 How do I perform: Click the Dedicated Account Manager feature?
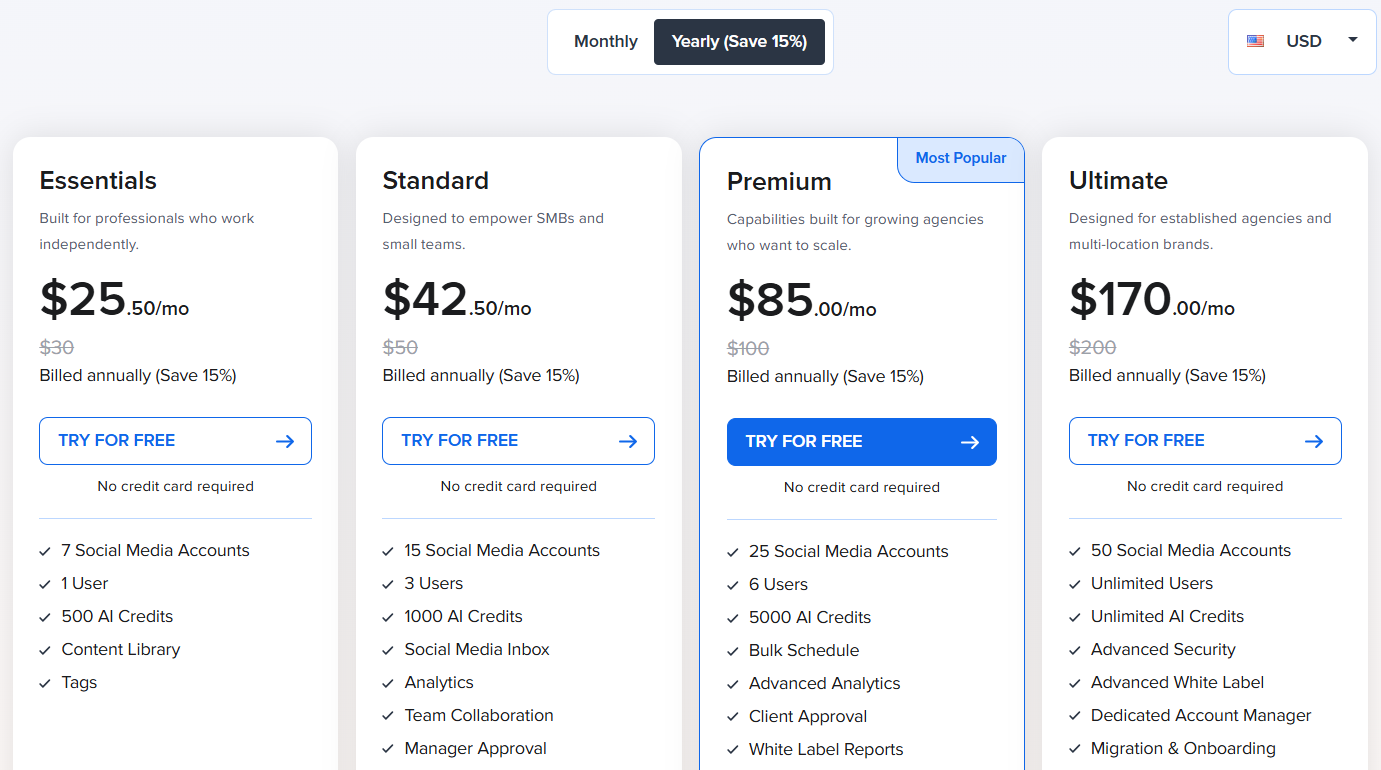click(x=1200, y=715)
